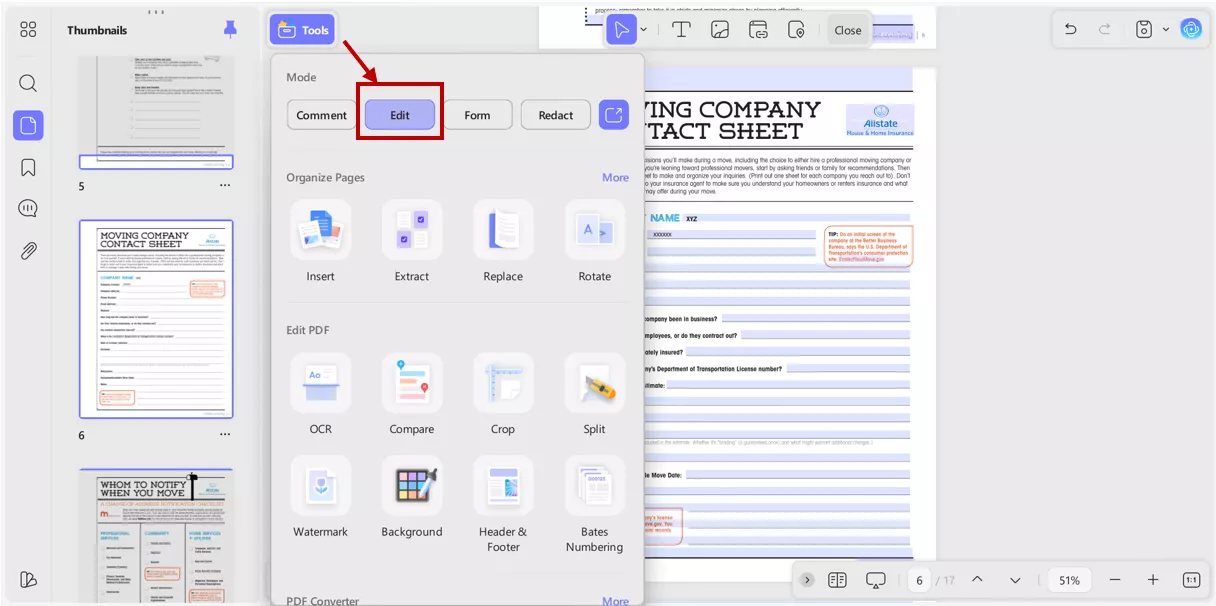Click the Save icon
The image size is (1216, 606).
(x=1144, y=29)
